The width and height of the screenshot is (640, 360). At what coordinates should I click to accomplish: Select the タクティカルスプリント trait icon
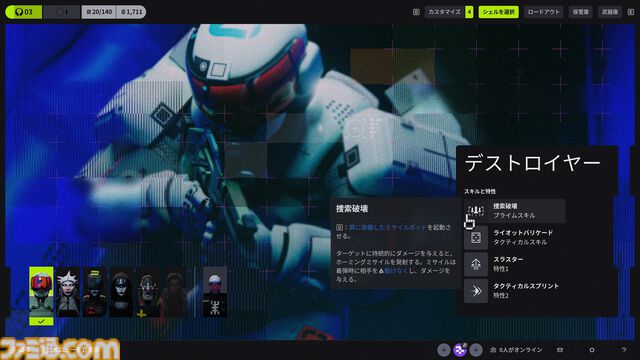476,291
